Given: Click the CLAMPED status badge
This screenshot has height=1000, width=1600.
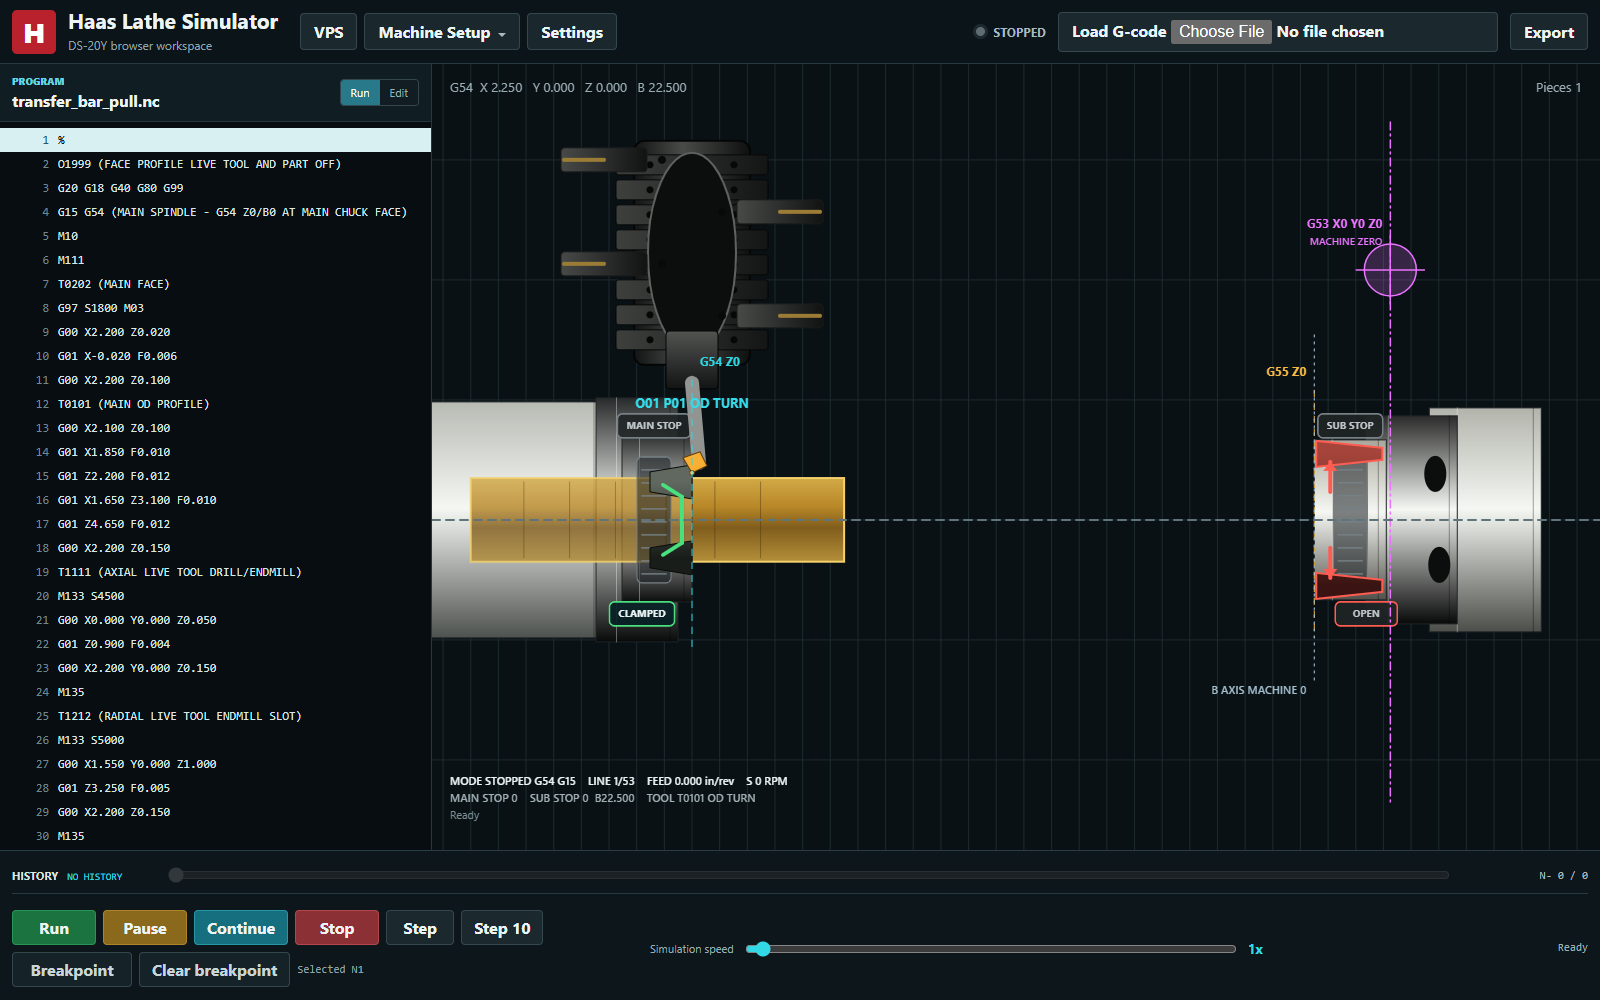Looking at the screenshot, I should click(642, 613).
